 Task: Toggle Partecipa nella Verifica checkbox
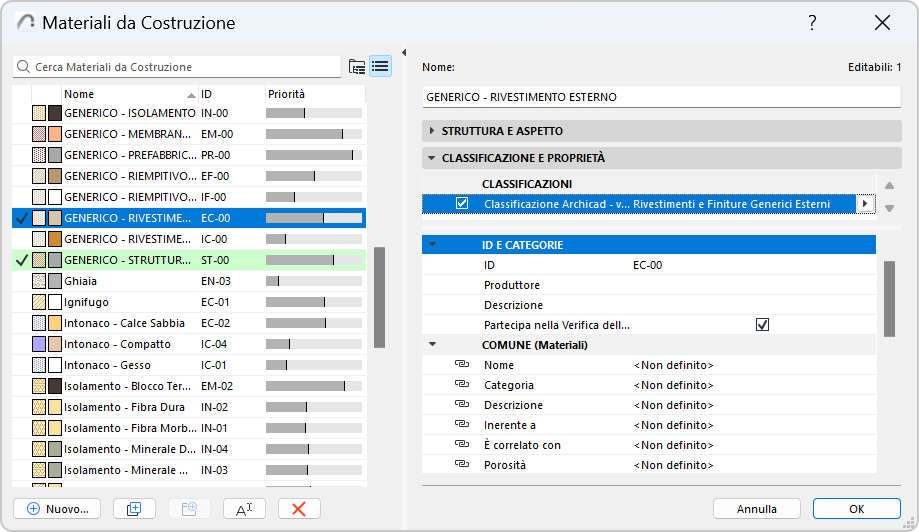pos(762,325)
